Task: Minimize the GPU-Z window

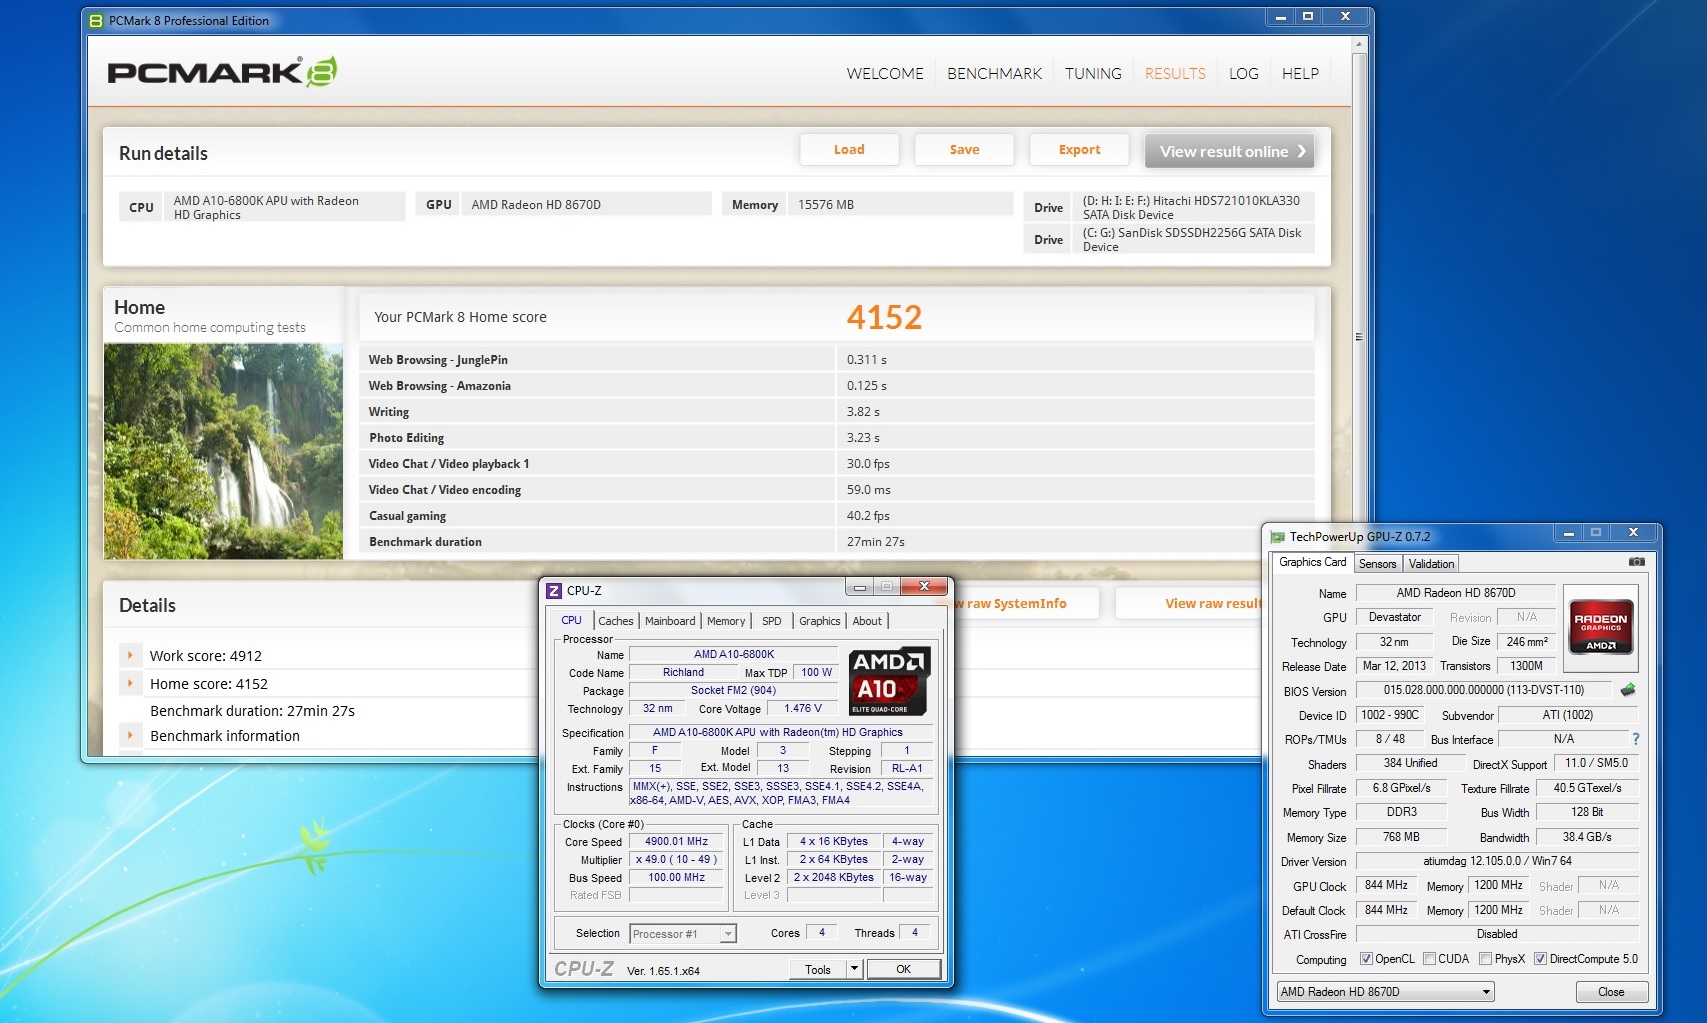Action: coord(1568,533)
